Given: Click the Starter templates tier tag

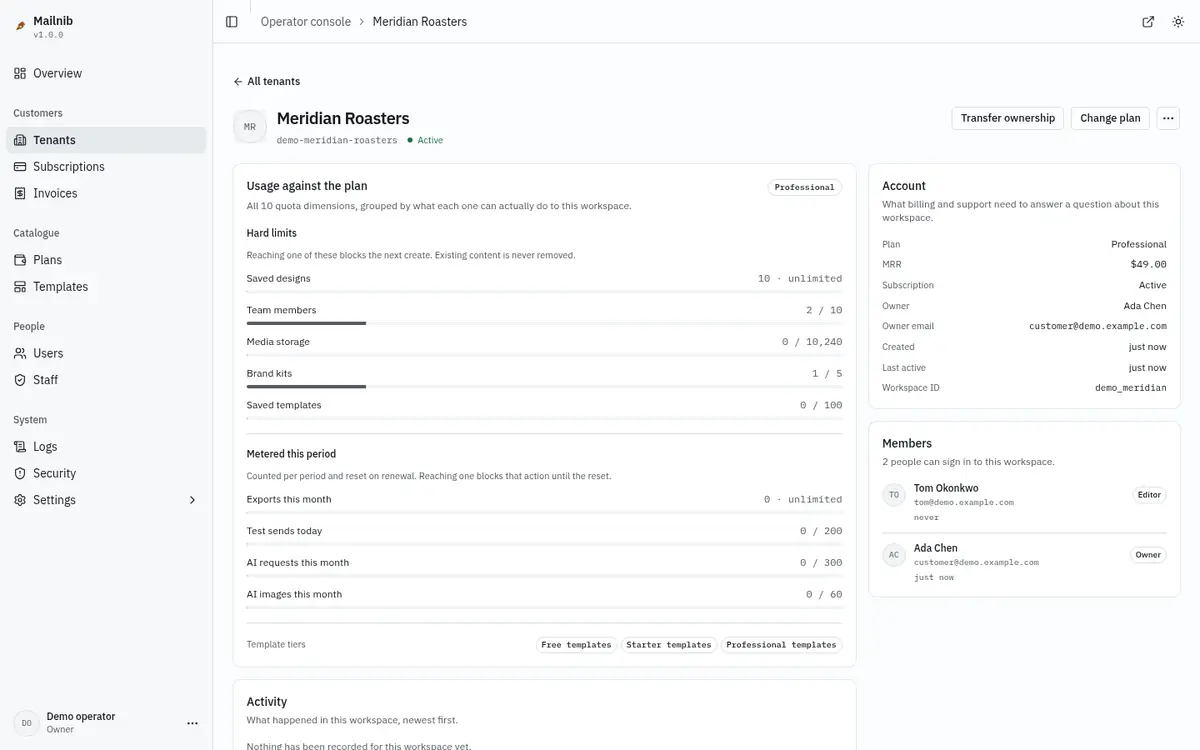Looking at the screenshot, I should tap(669, 645).
